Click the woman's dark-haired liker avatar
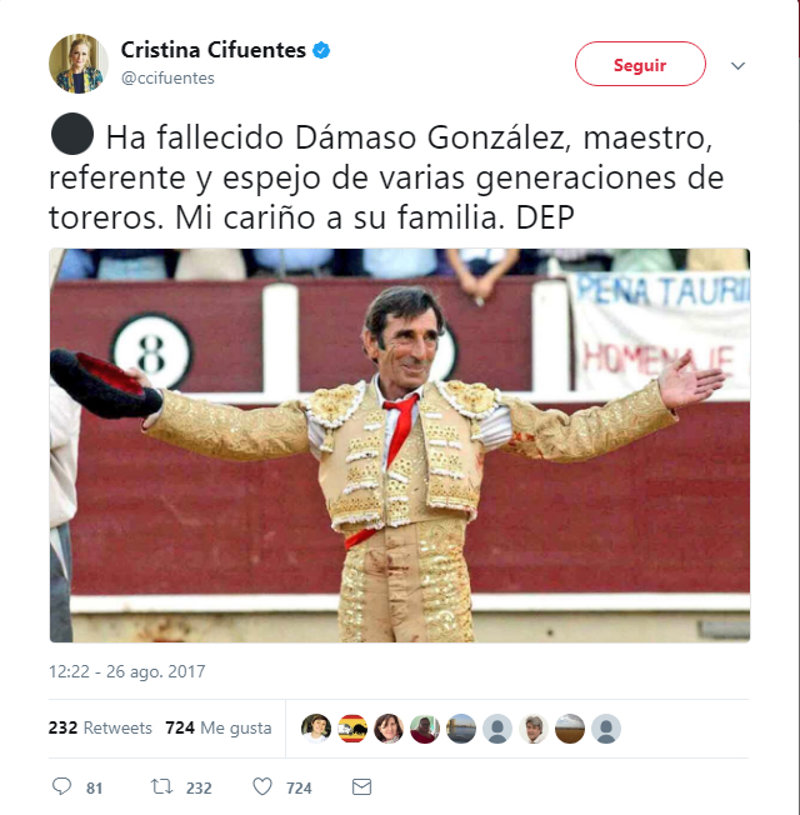The width and height of the screenshot is (800, 815). coord(389,729)
